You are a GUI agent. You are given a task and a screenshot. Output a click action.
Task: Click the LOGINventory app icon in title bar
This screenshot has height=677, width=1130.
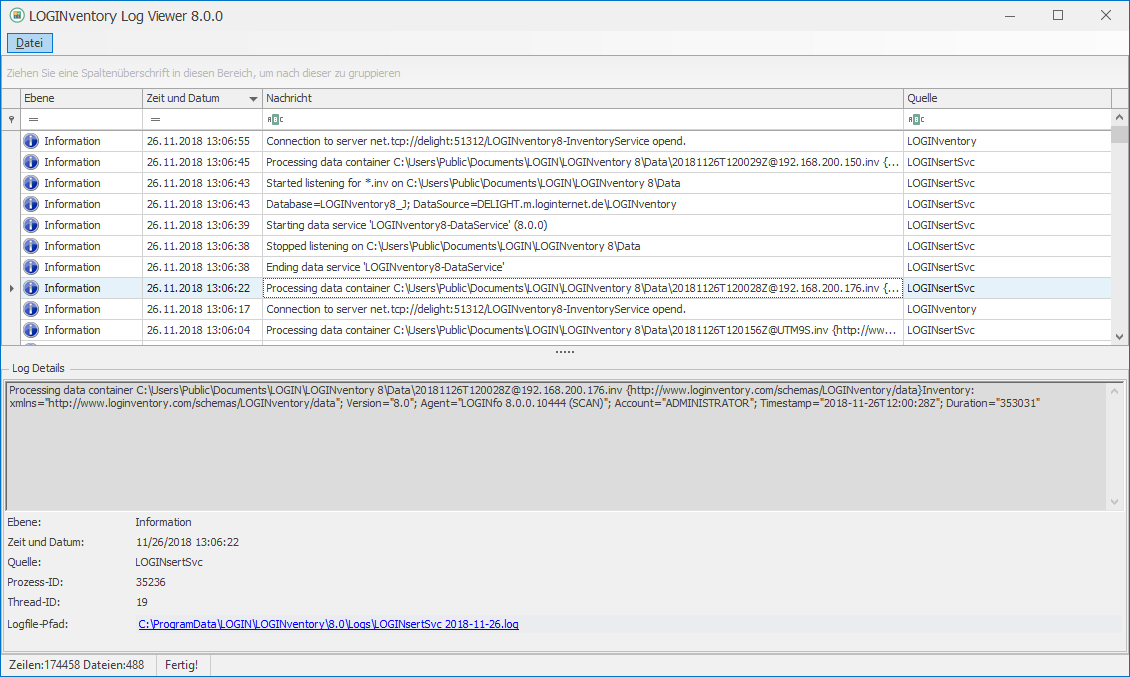[17, 15]
